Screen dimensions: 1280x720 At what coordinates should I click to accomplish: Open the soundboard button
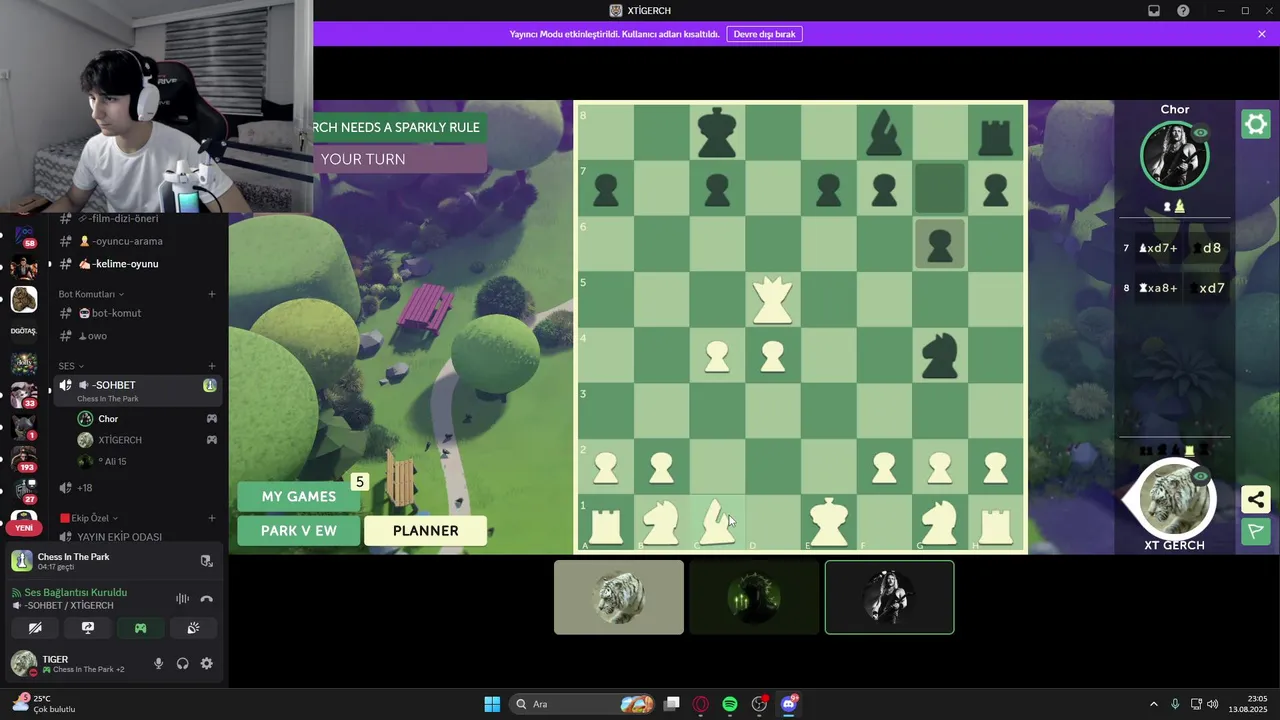pos(193,628)
